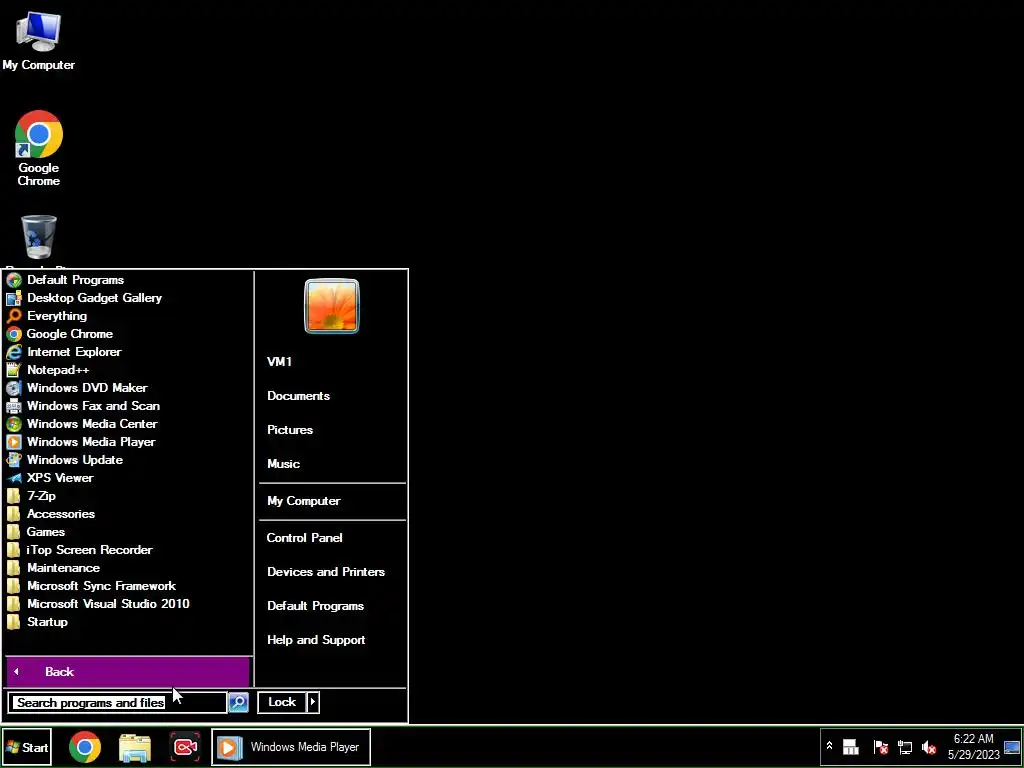Expand Microsoft Visual Studio 2010 folder

click(129, 604)
